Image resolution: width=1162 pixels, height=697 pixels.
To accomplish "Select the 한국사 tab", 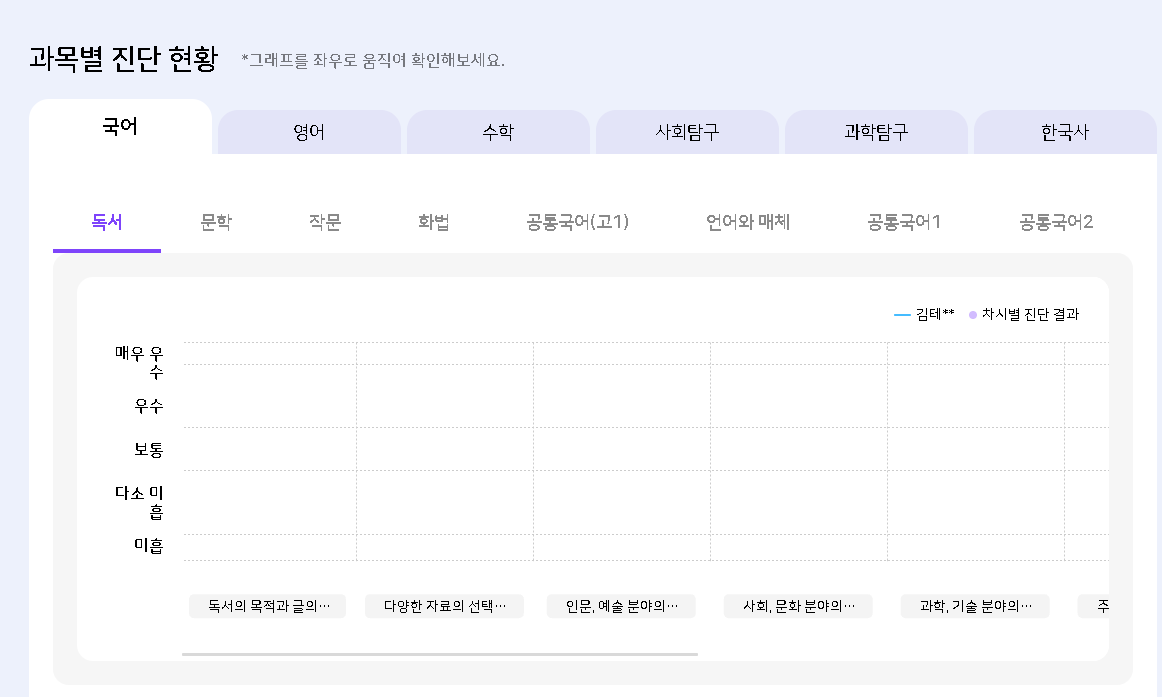I will tap(1065, 132).
